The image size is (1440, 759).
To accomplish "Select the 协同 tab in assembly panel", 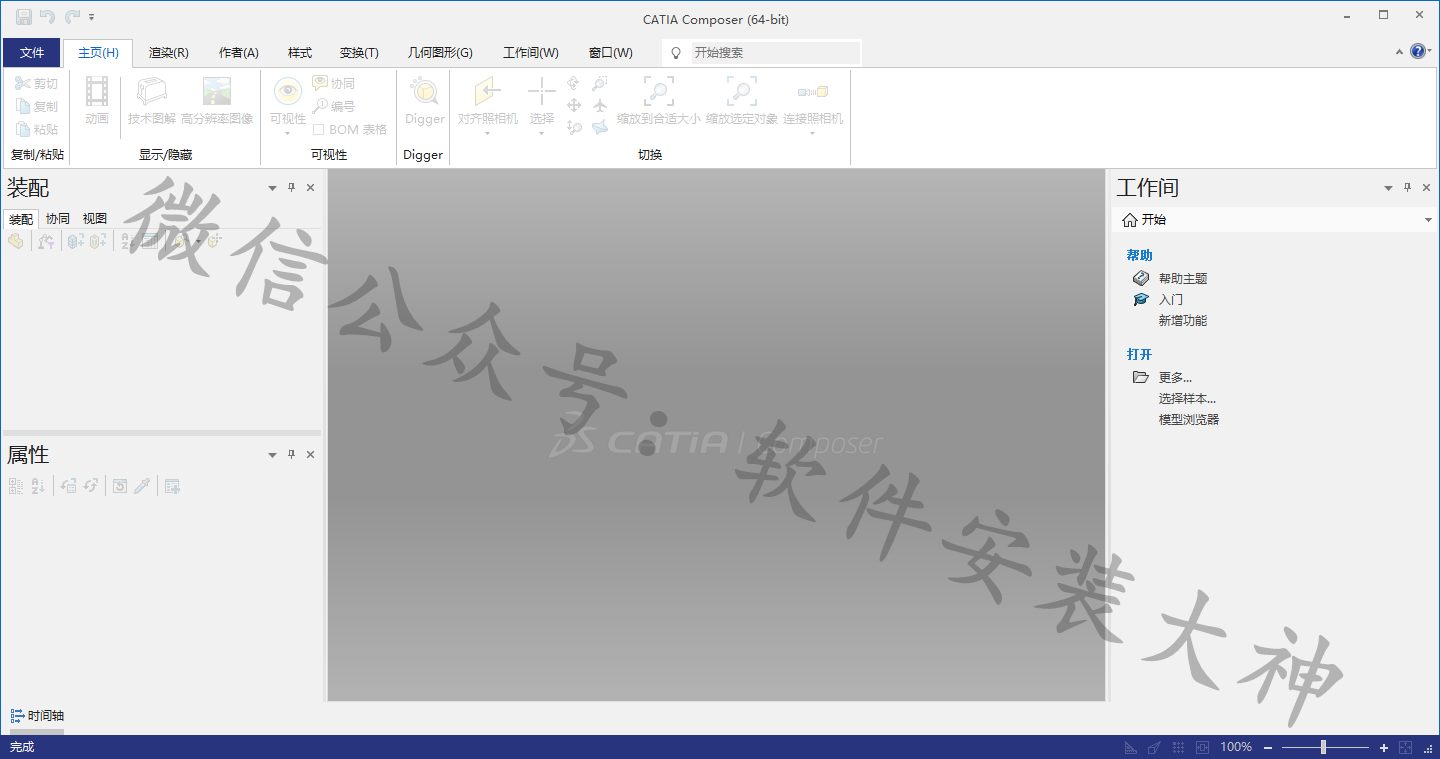I will [x=58, y=218].
